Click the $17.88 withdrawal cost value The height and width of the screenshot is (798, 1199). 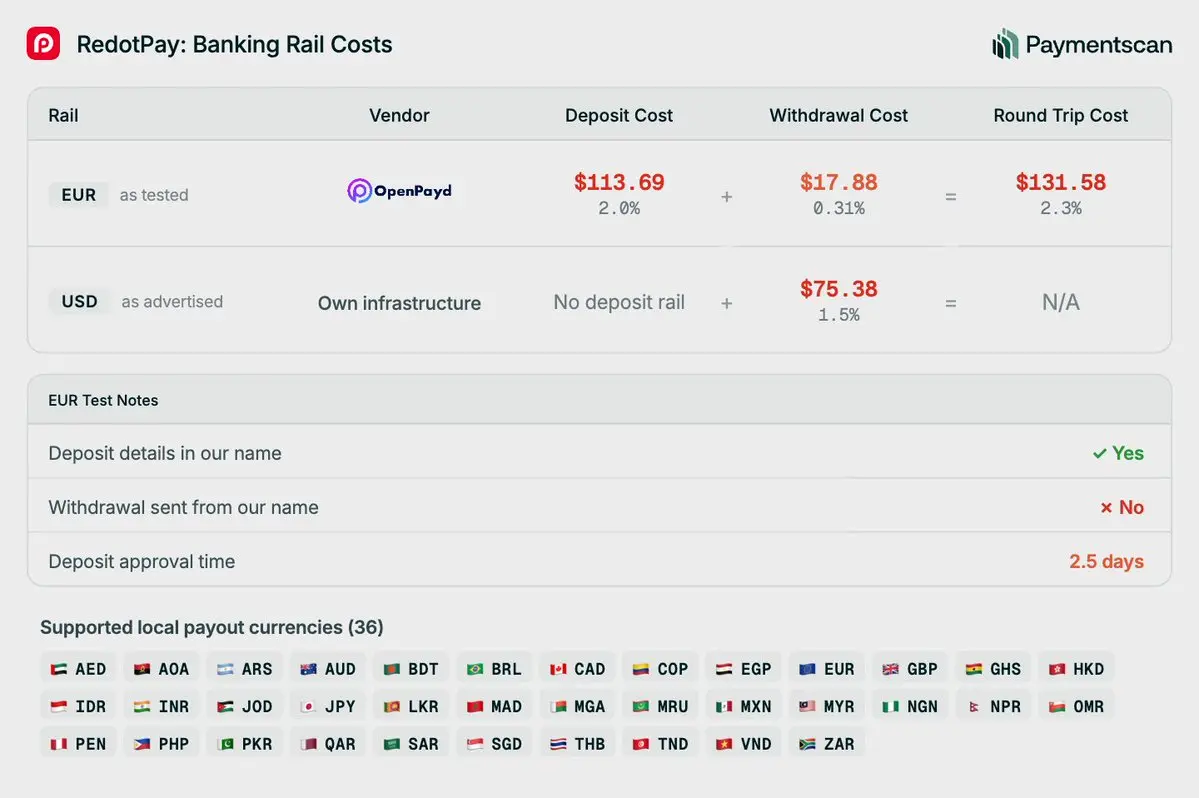pos(839,182)
